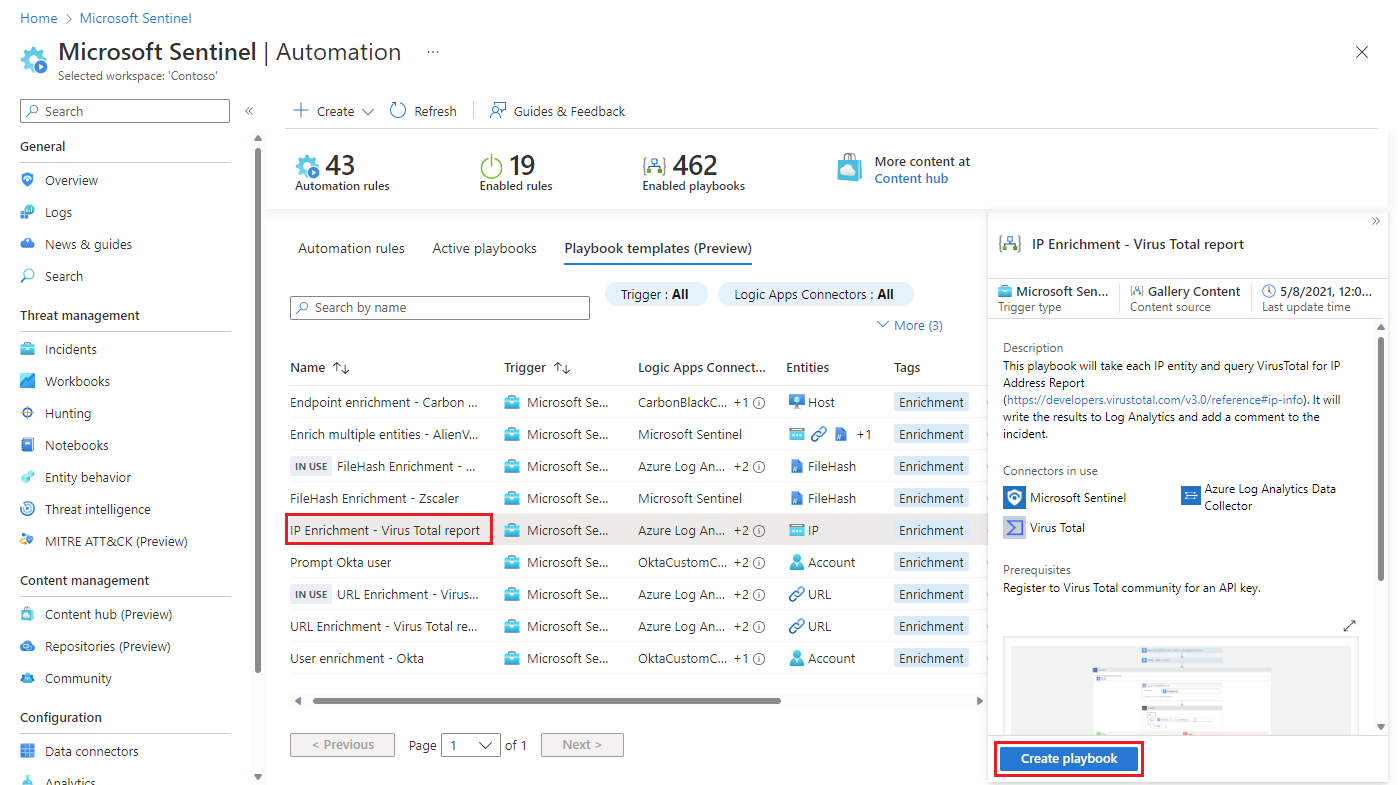Click the Virus Total connector in the details pane
The height and width of the screenshot is (785, 1398).
(x=1045, y=527)
